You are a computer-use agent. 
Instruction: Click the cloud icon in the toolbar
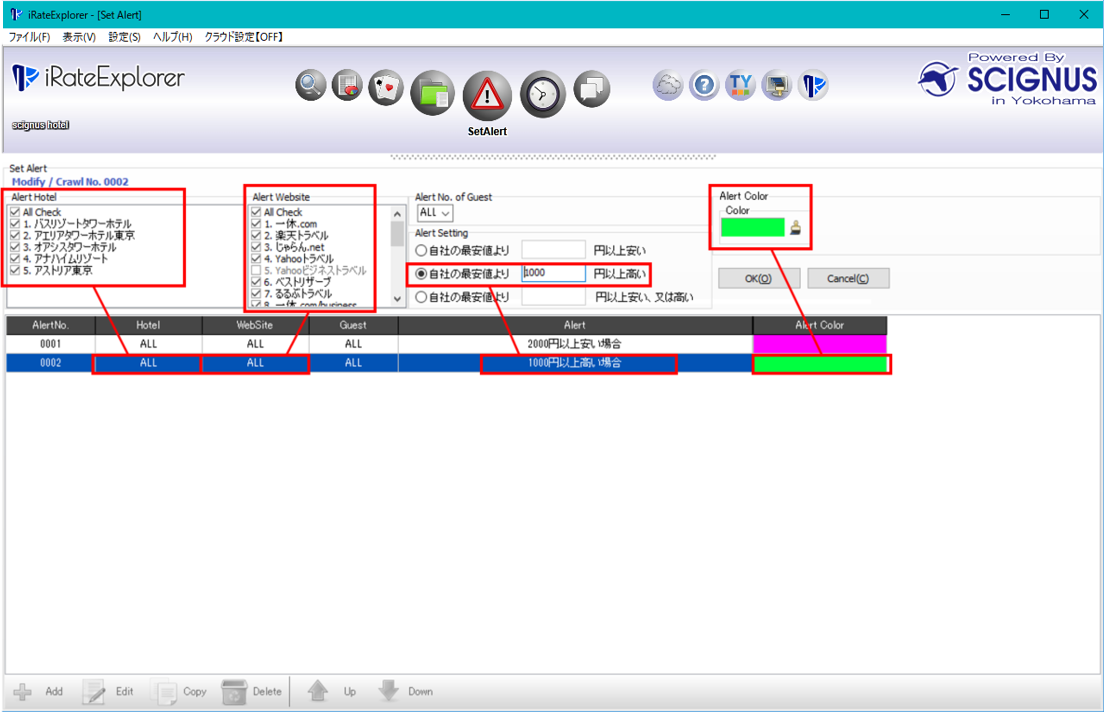(x=667, y=86)
